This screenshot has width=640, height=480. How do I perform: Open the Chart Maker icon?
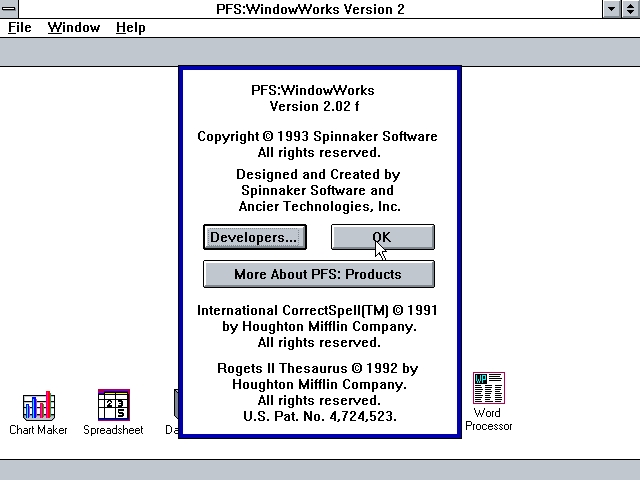coord(38,406)
